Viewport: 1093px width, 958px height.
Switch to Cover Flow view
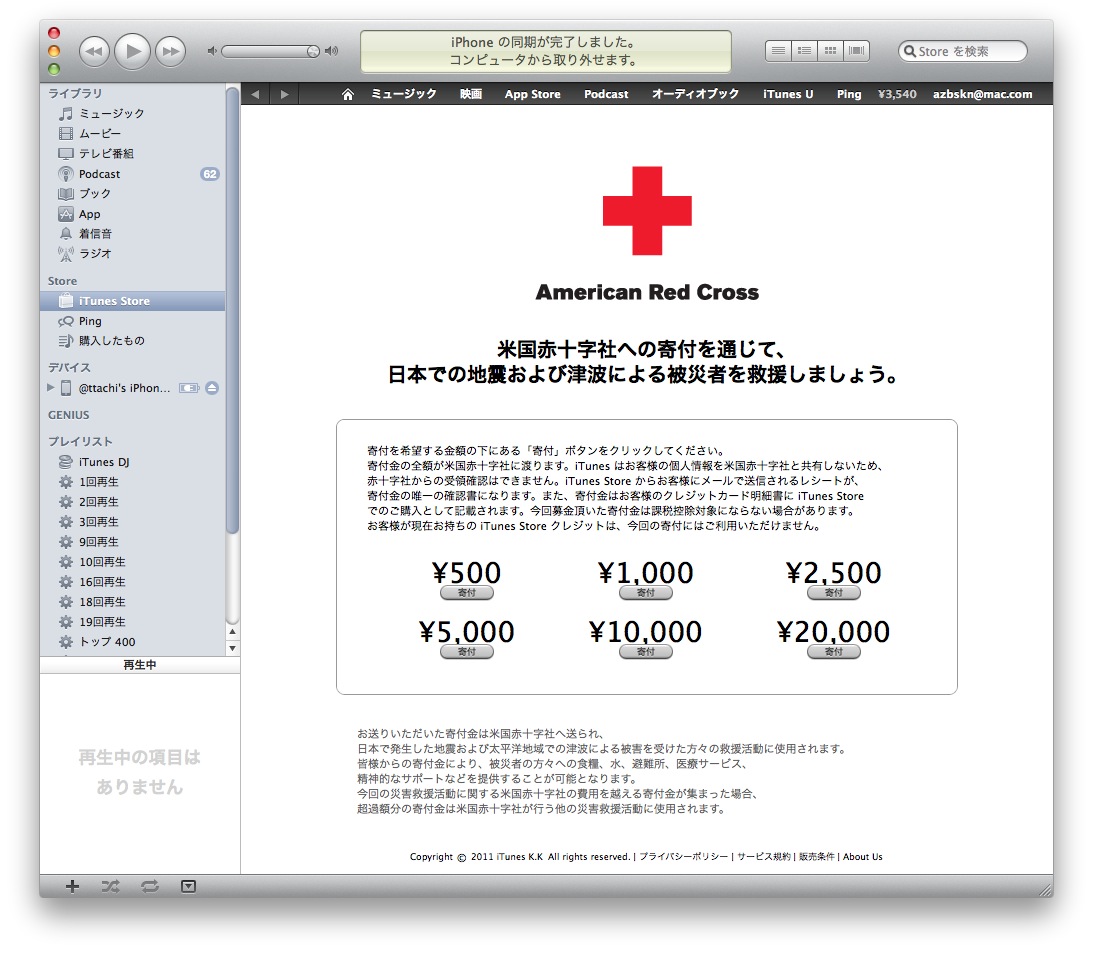(x=857, y=51)
